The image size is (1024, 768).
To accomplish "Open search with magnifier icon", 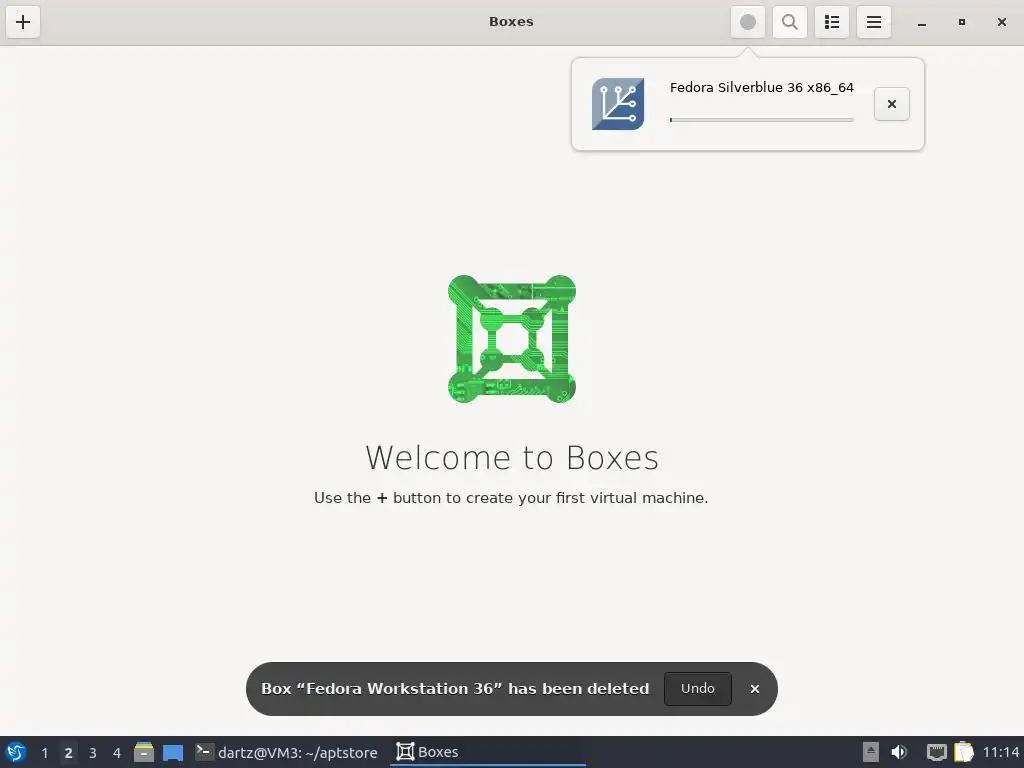I will (x=790, y=22).
